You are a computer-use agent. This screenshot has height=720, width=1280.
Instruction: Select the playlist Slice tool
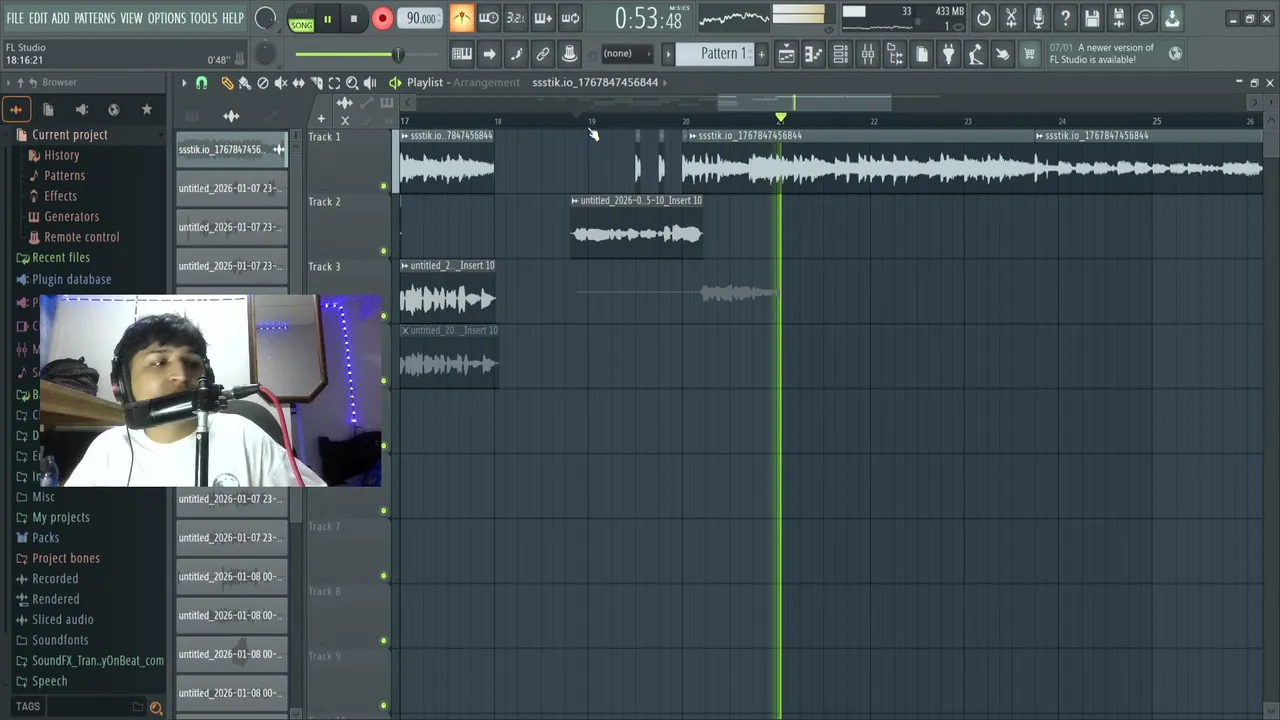pyautogui.click(x=317, y=83)
